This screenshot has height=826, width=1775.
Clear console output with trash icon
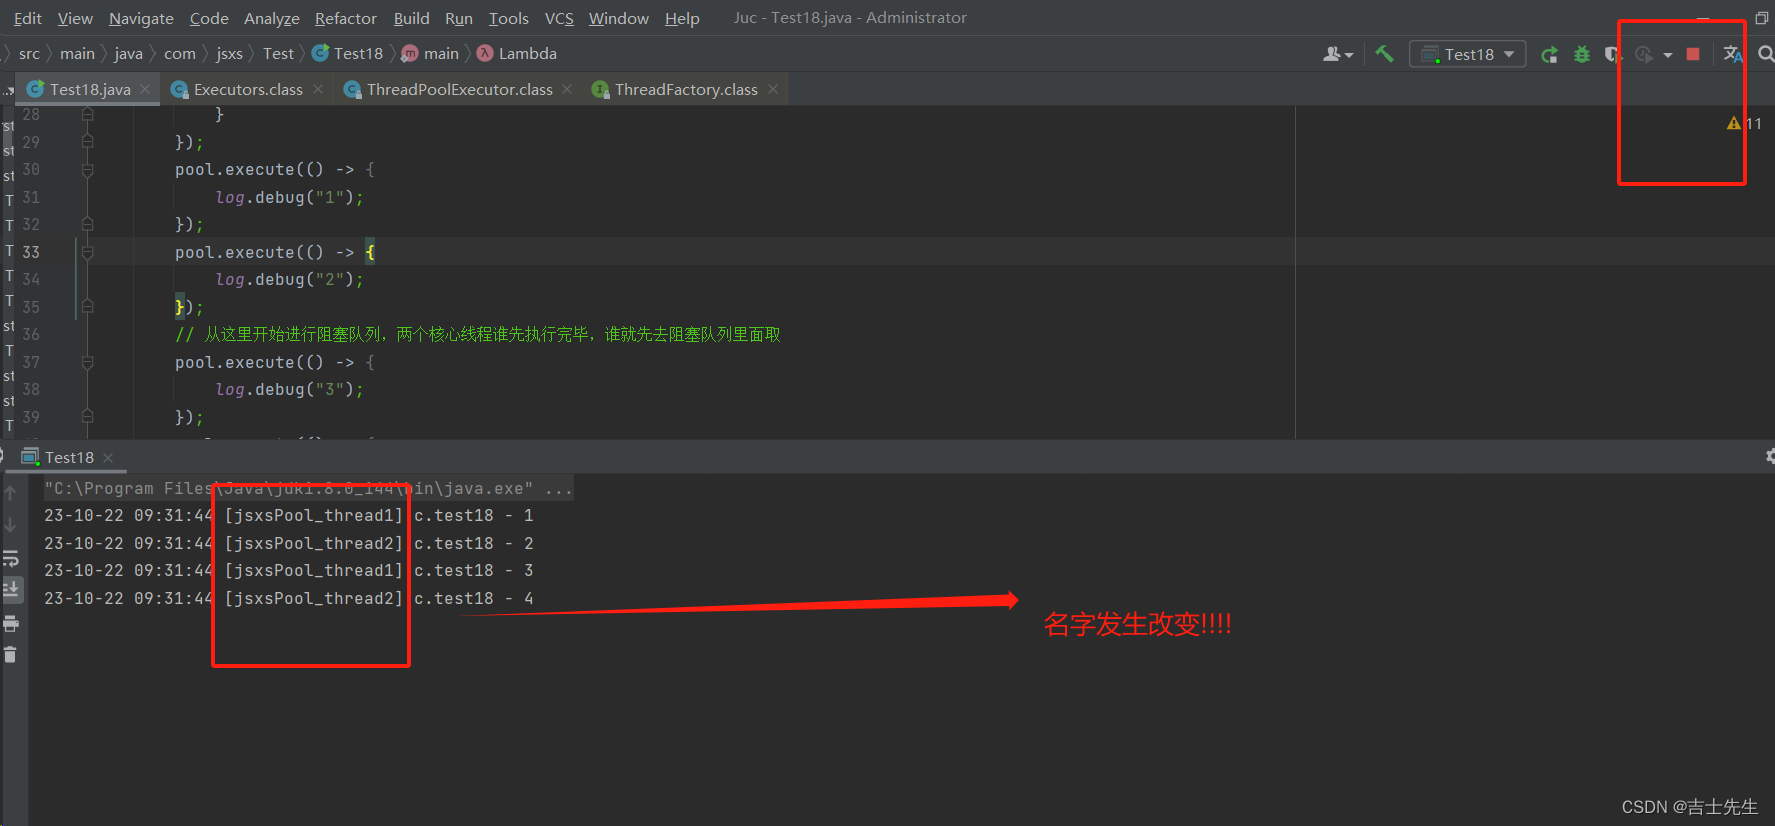coord(10,655)
